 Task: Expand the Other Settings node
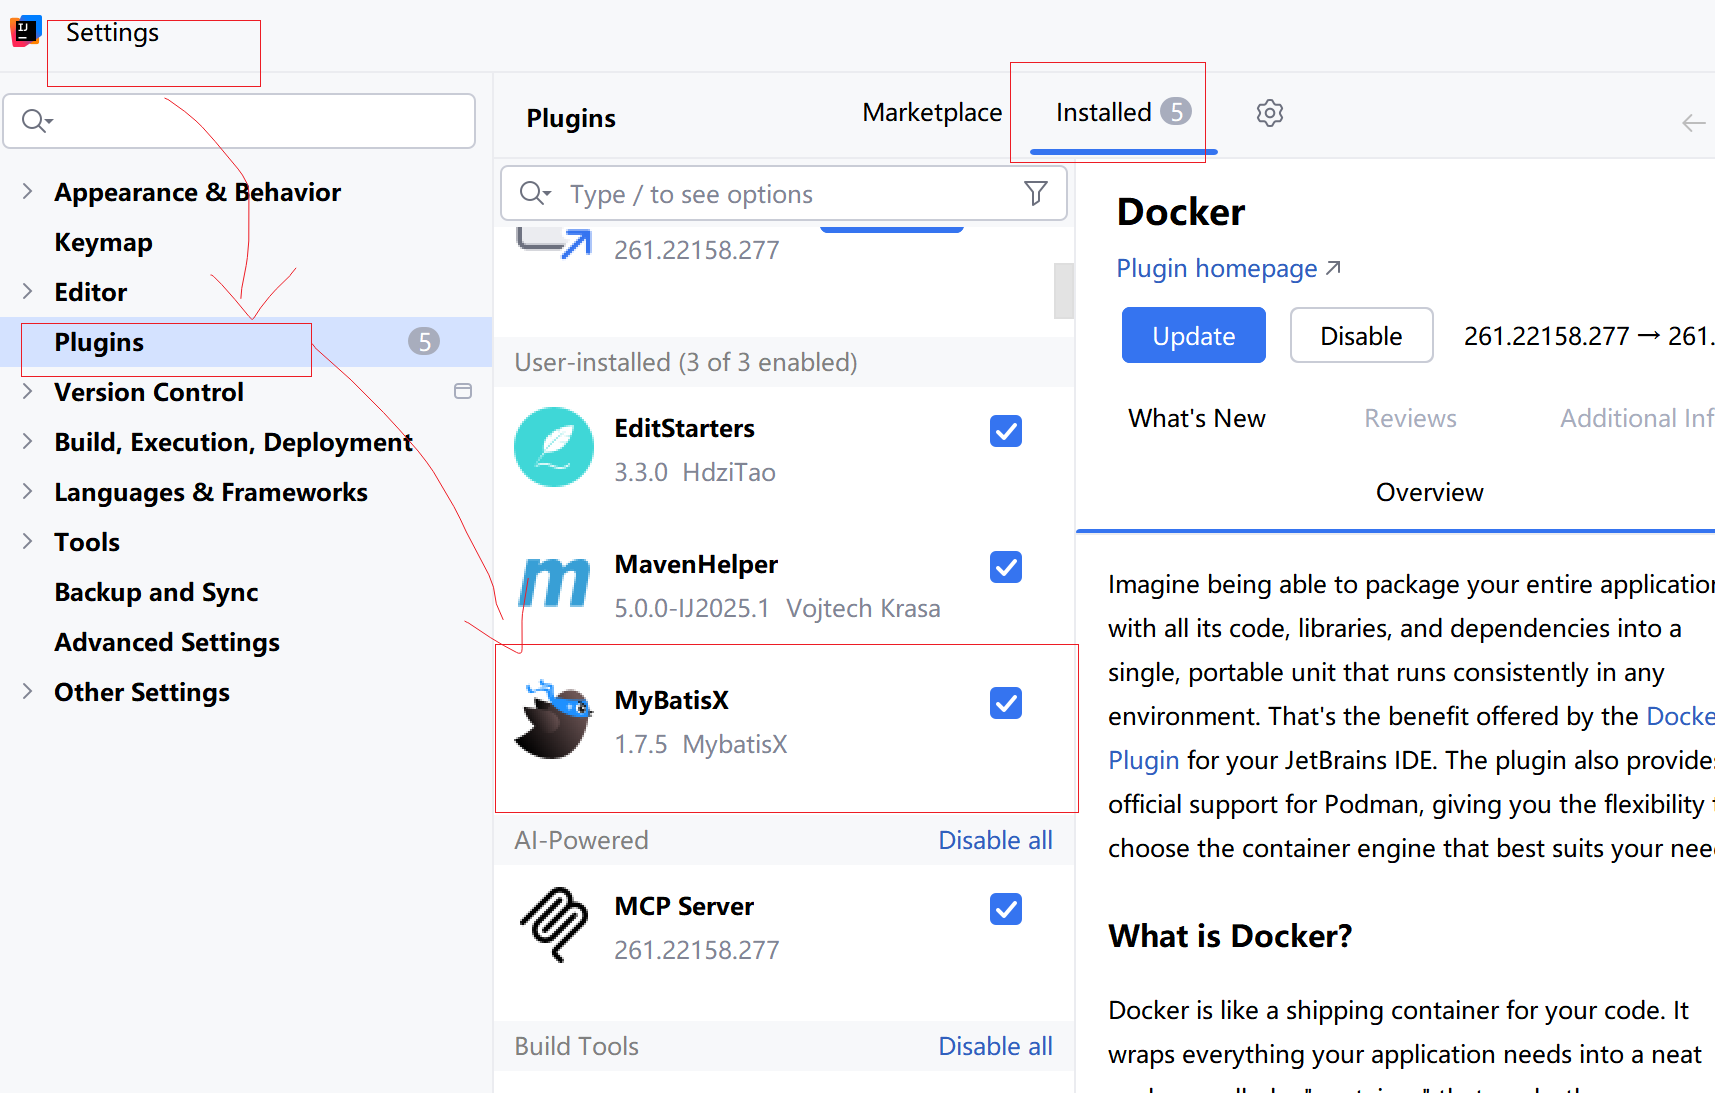[27, 691]
